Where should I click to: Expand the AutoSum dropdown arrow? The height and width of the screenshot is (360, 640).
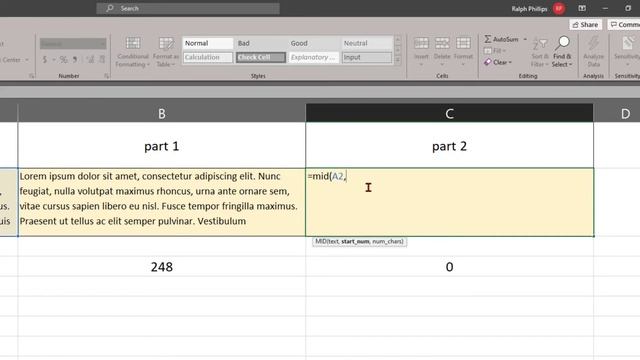(x=525, y=39)
